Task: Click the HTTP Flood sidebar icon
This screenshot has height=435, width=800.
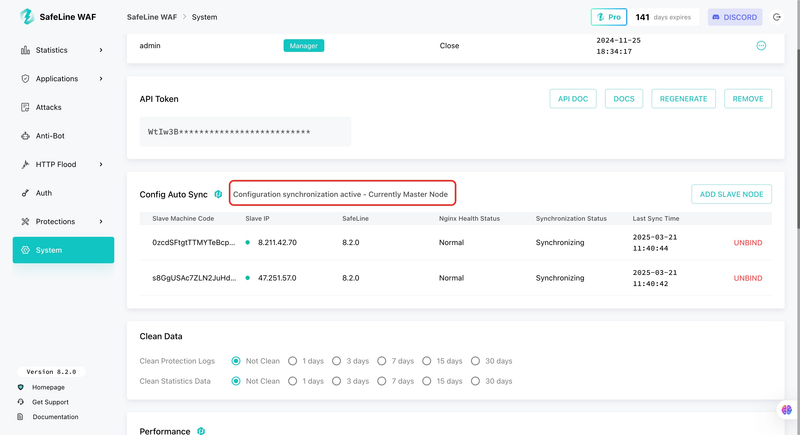Action: [25, 164]
